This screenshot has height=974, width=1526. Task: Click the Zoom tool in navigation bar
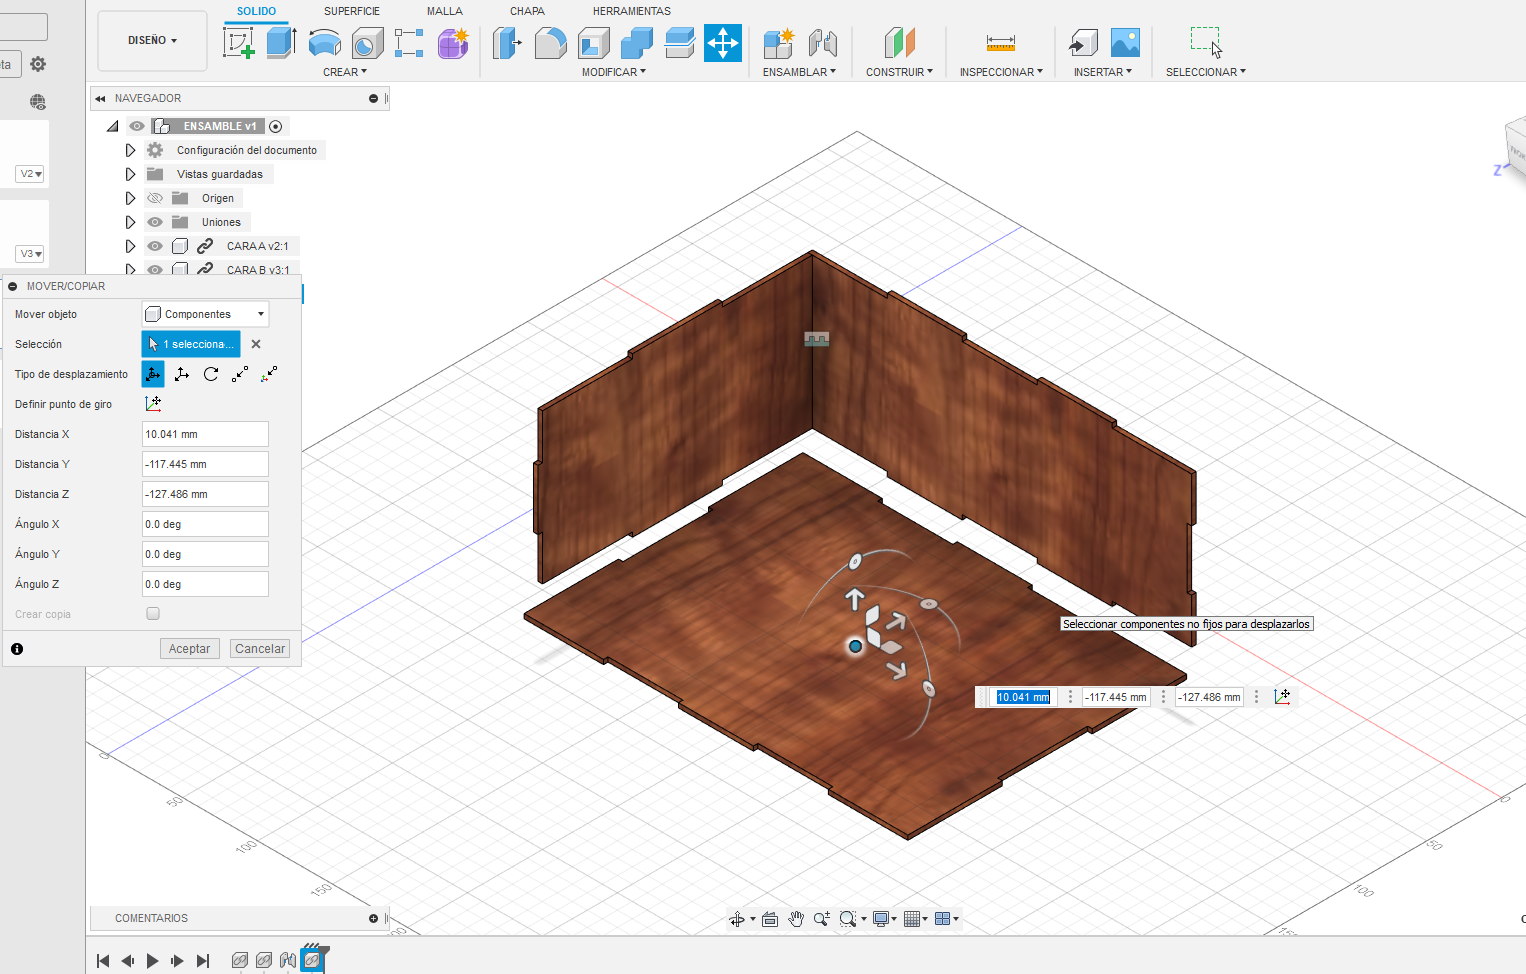point(821,919)
